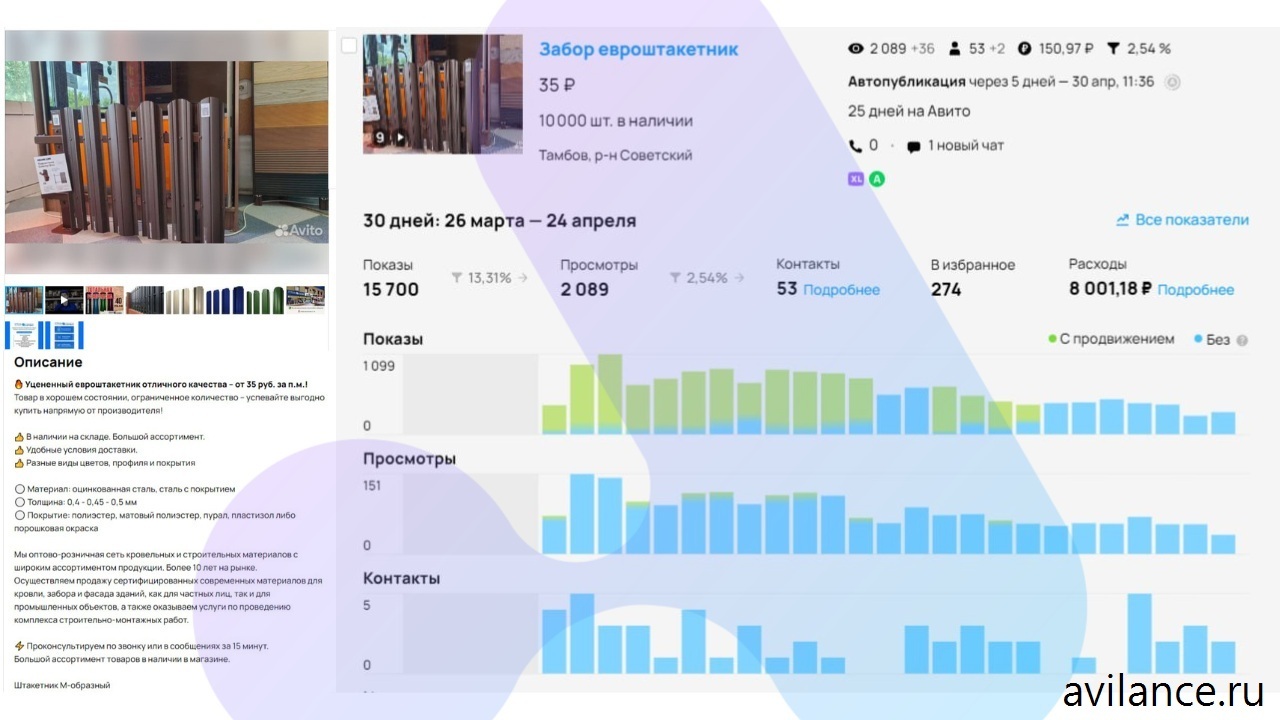Click the phone calls icon
Screen dimensions: 1280x720
[855, 146]
